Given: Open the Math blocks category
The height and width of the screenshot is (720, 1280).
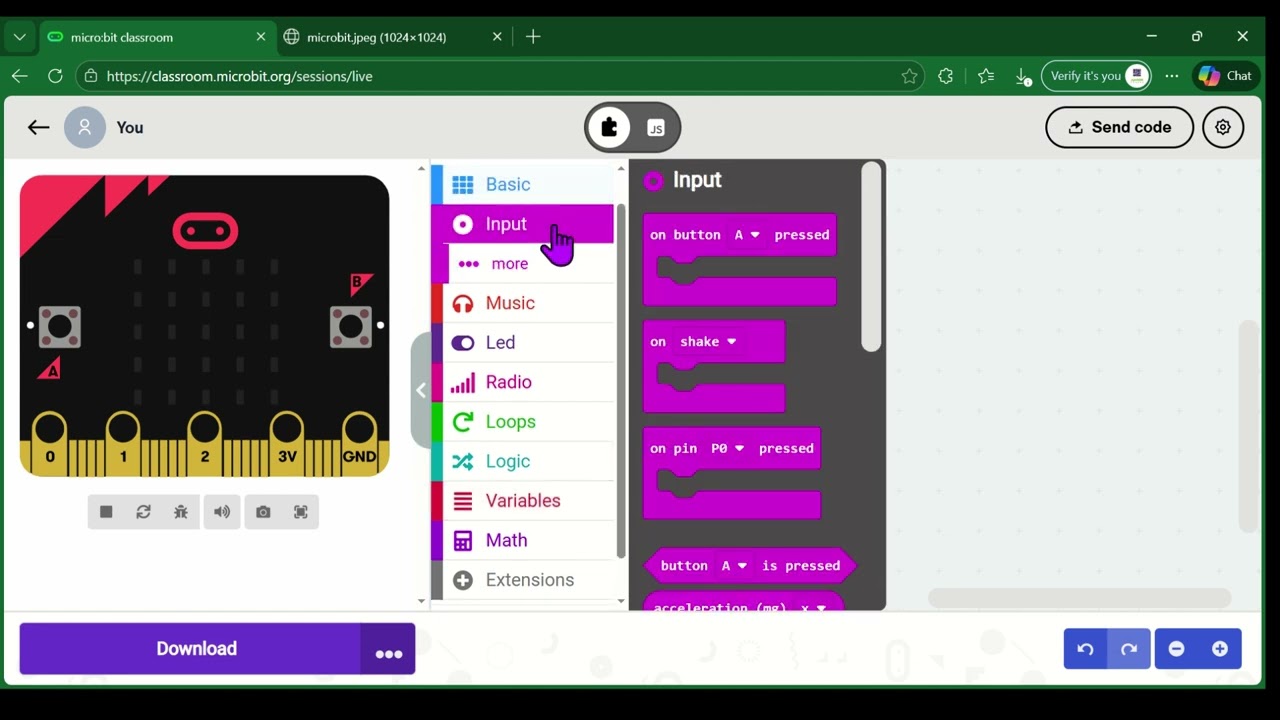Looking at the screenshot, I should tap(522, 540).
